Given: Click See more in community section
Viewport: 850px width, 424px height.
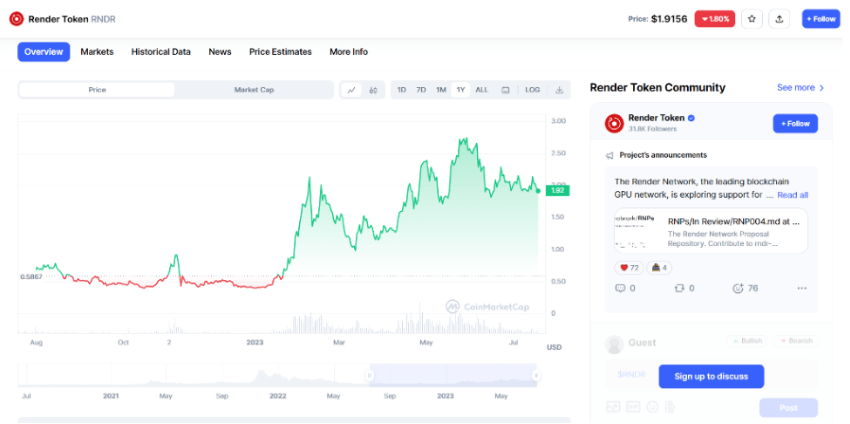Looking at the screenshot, I should coord(796,88).
